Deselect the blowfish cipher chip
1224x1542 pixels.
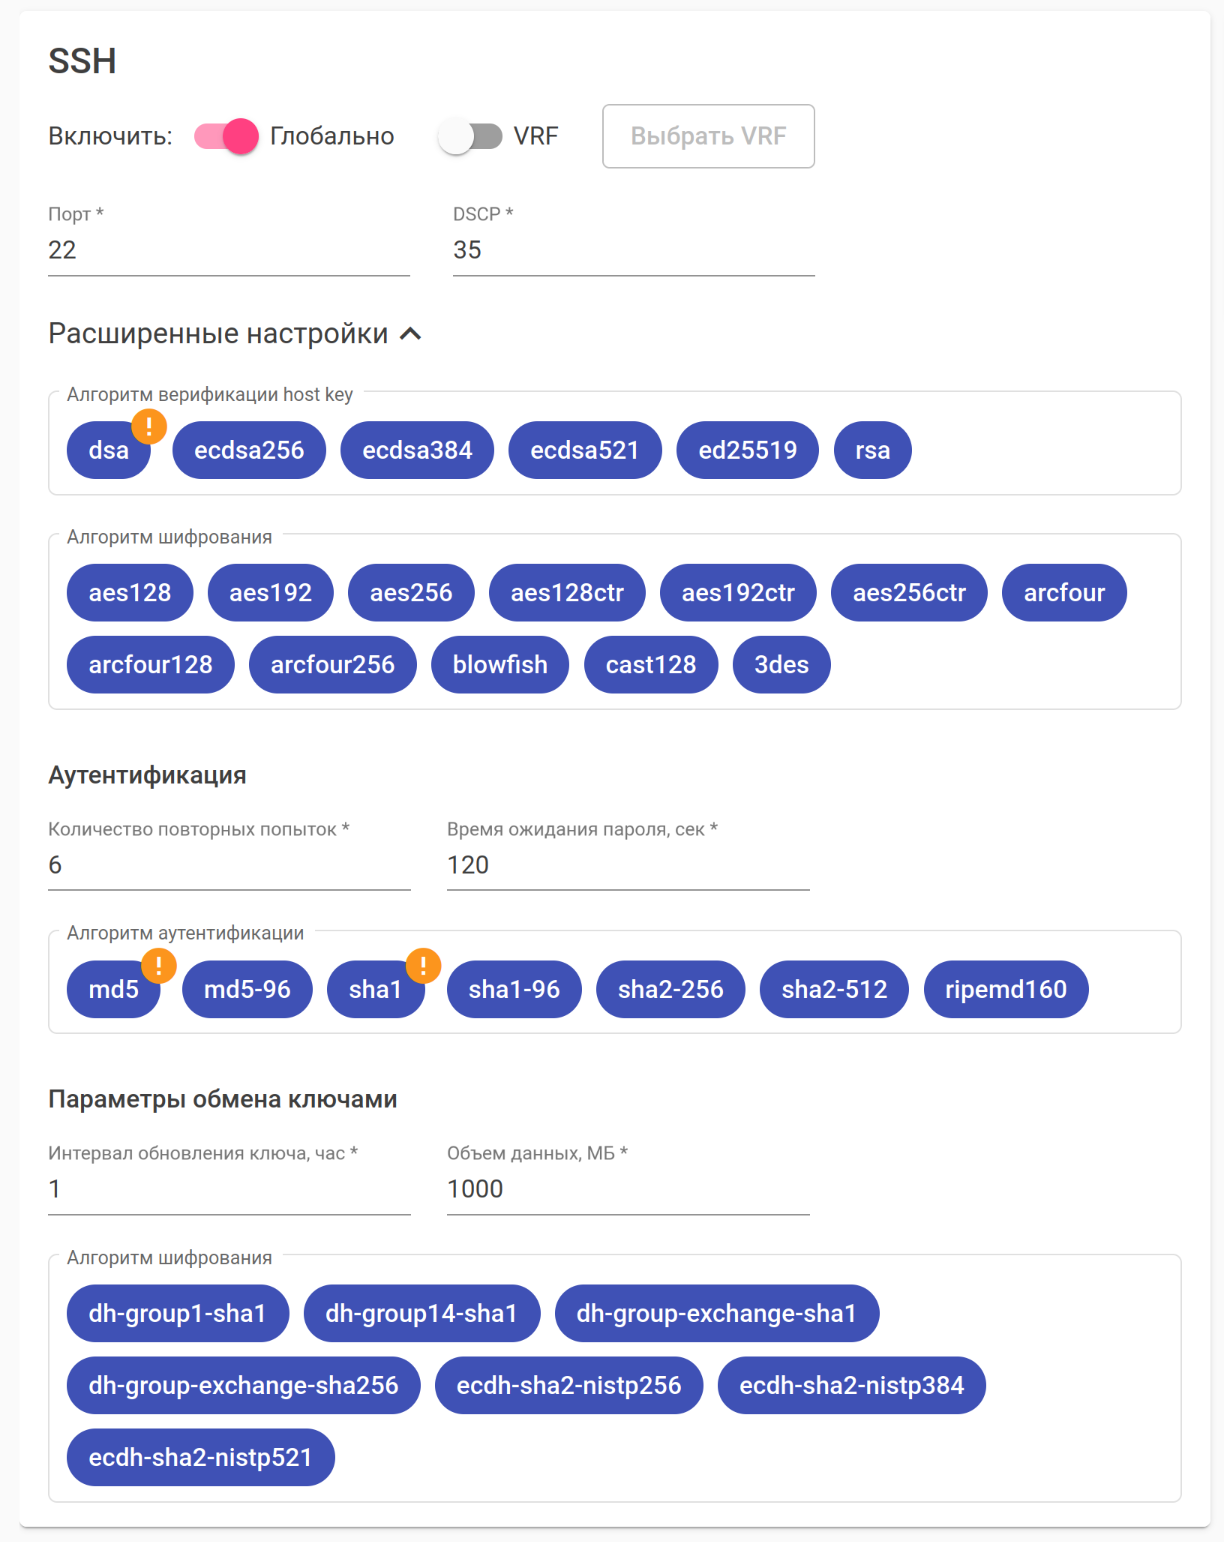click(500, 665)
